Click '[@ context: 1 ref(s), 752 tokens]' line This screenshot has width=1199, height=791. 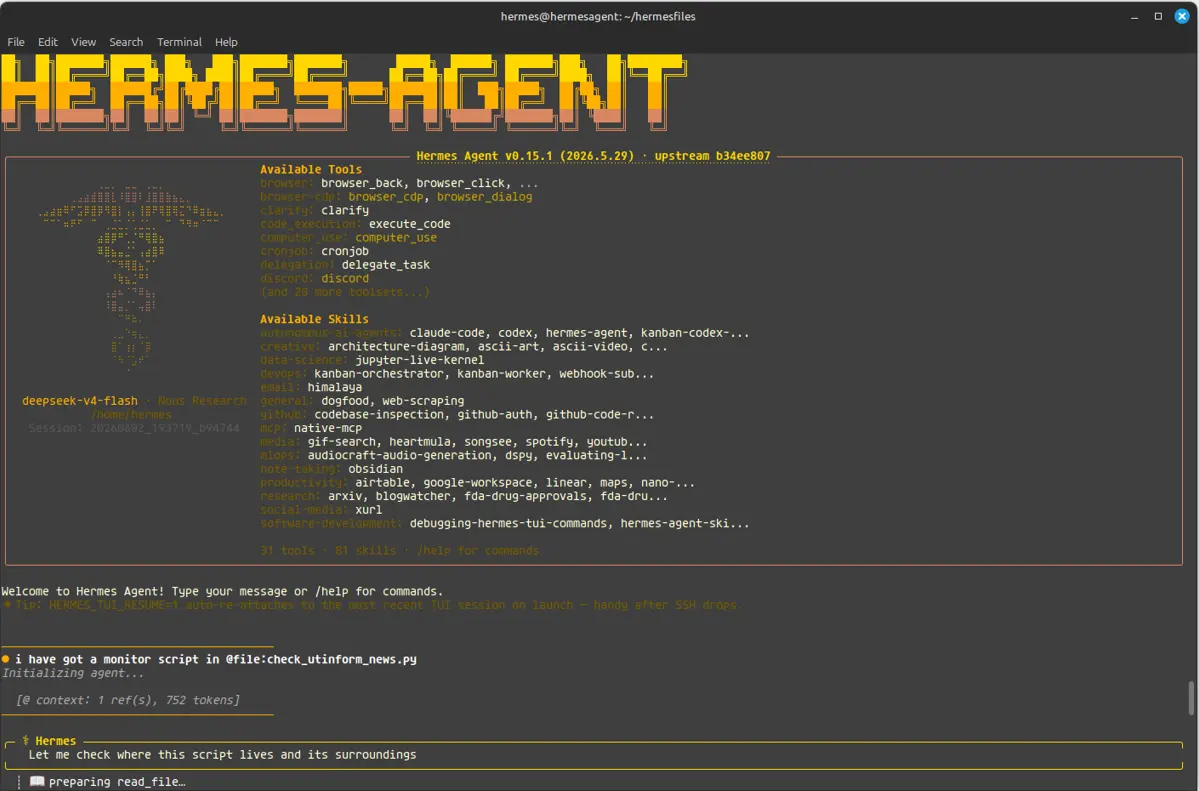(128, 700)
